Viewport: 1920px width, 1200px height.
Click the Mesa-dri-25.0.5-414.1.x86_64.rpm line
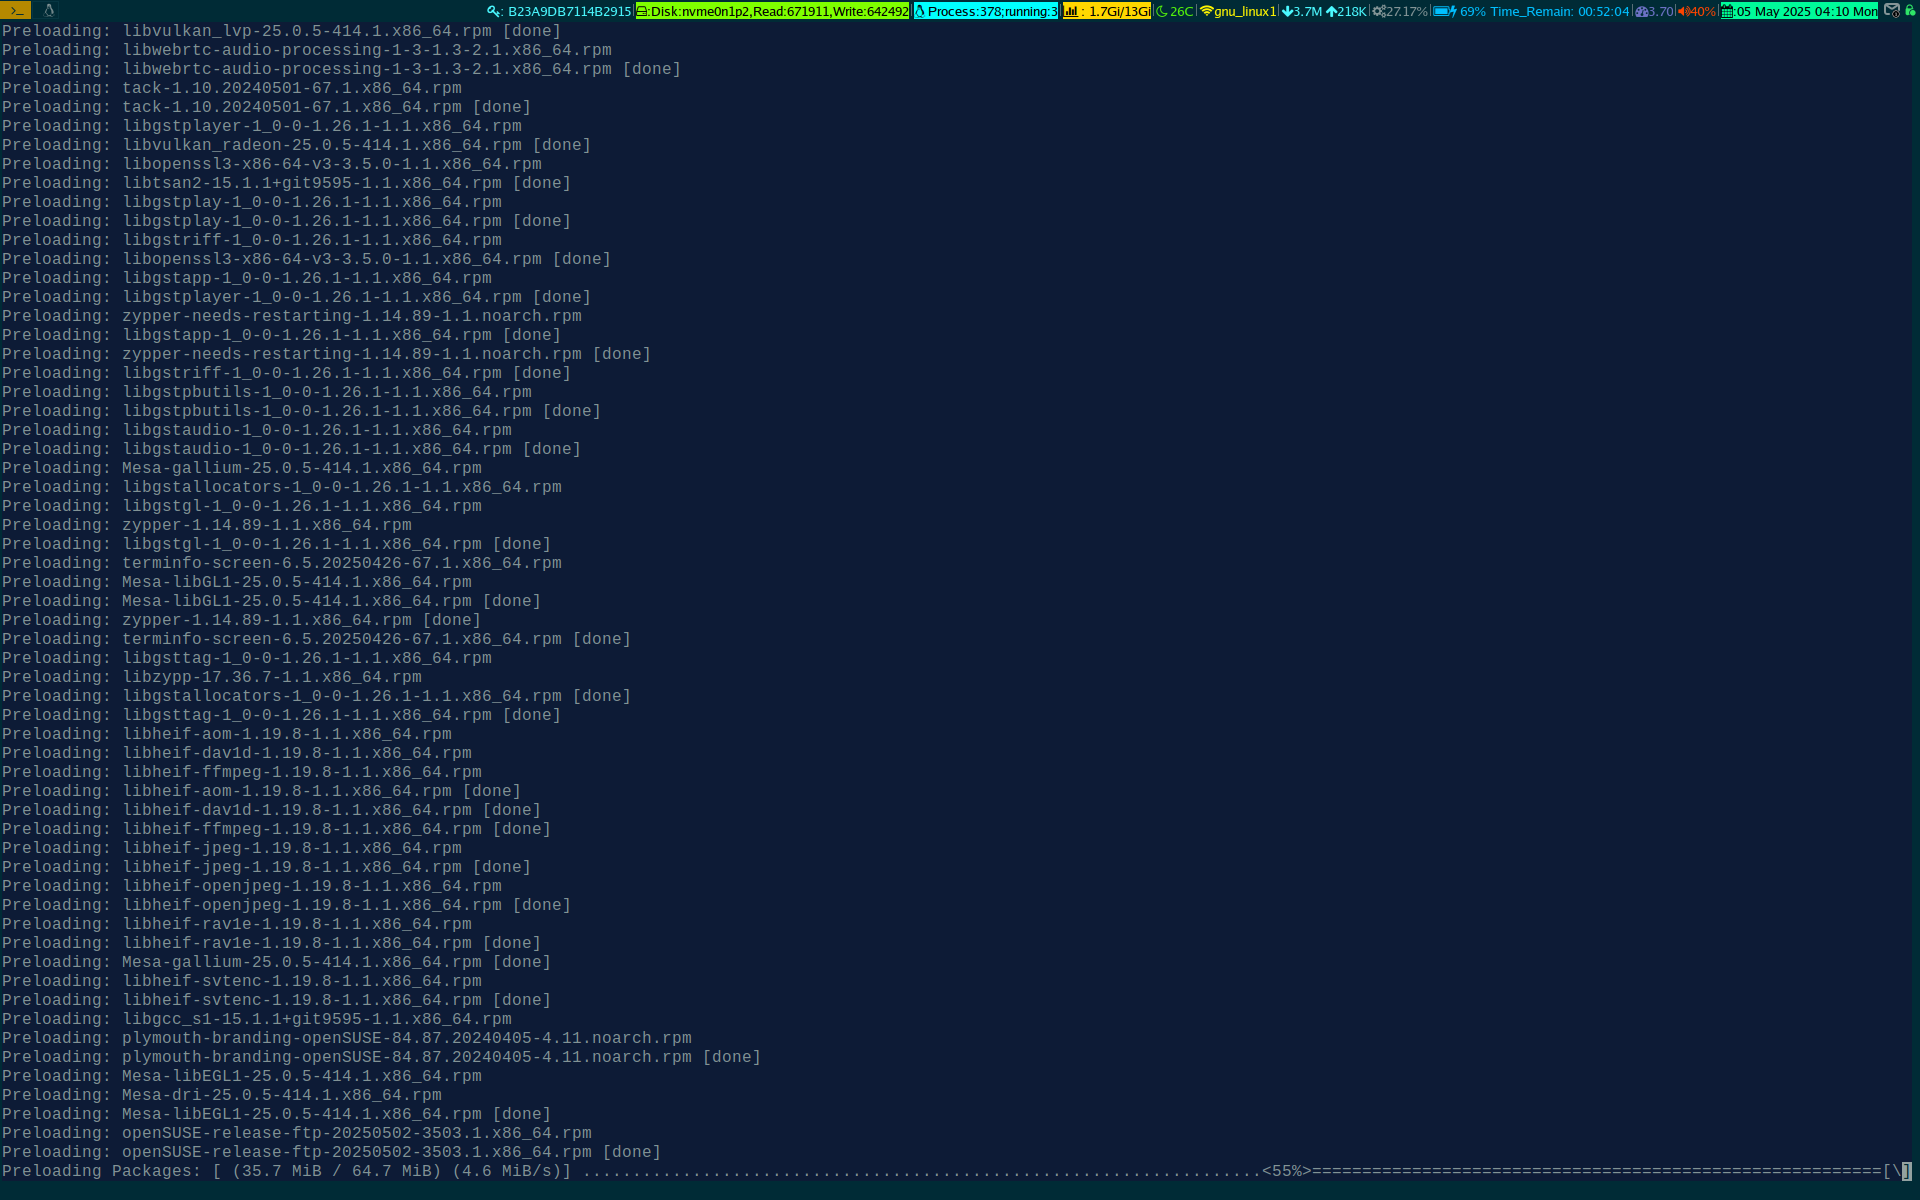(x=221, y=1095)
